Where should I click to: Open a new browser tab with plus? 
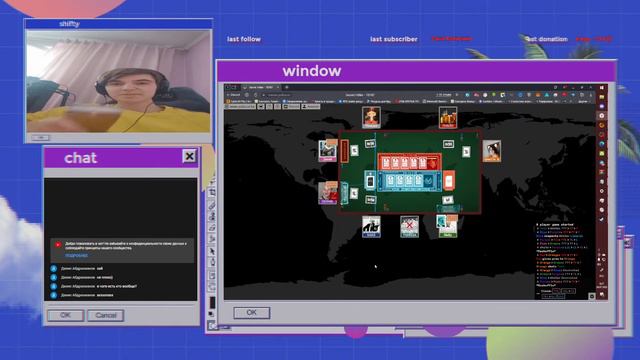point(287,87)
